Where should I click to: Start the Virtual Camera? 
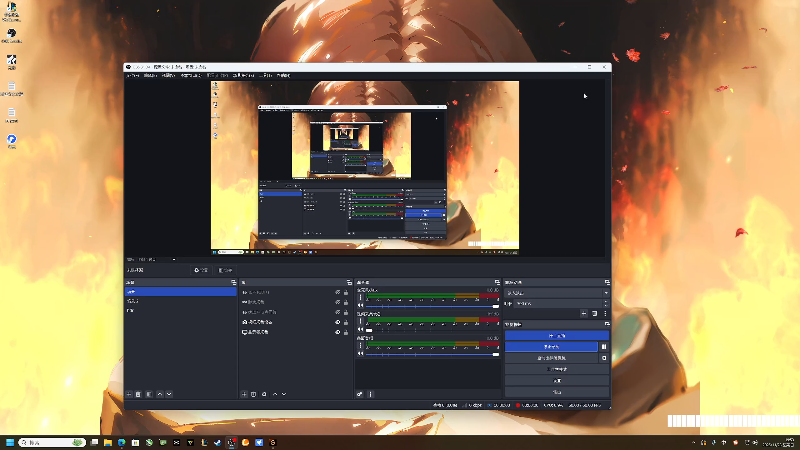tap(551, 358)
